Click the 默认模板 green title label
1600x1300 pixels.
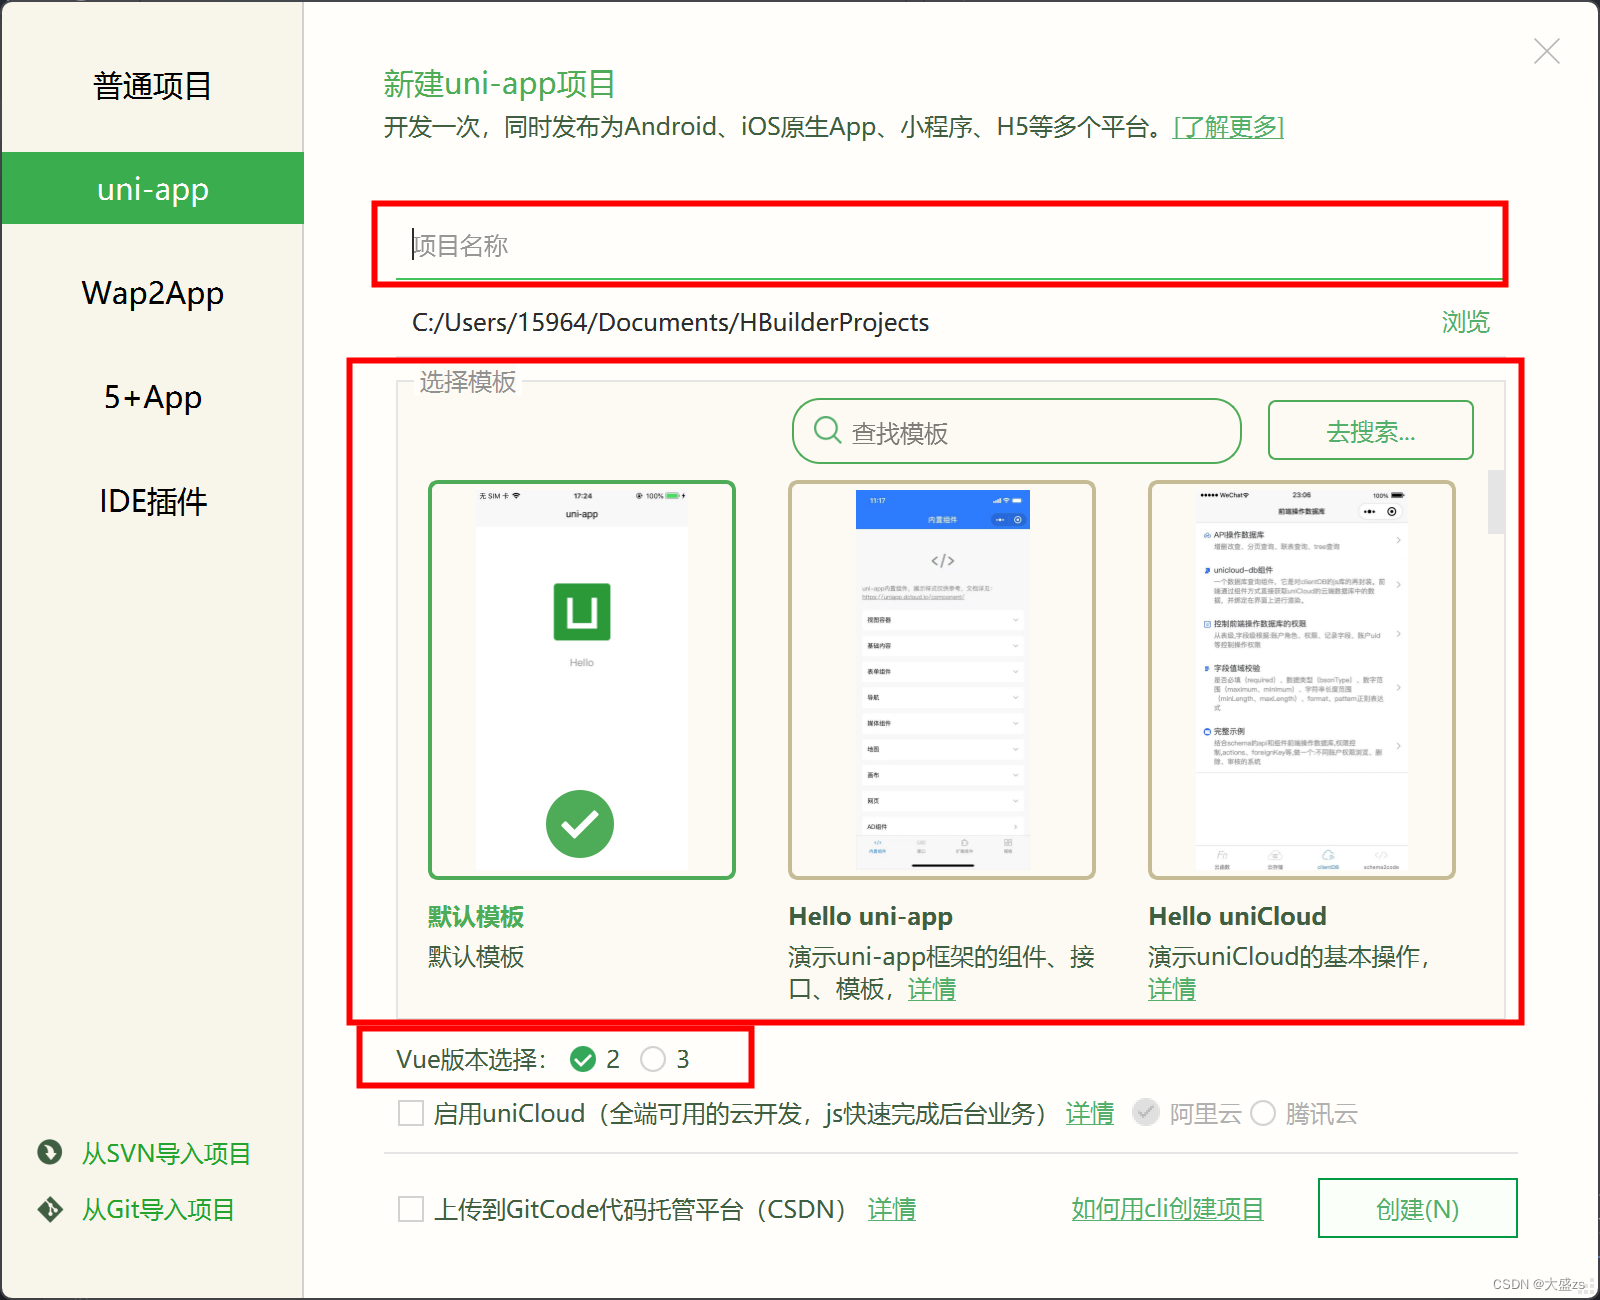click(476, 916)
